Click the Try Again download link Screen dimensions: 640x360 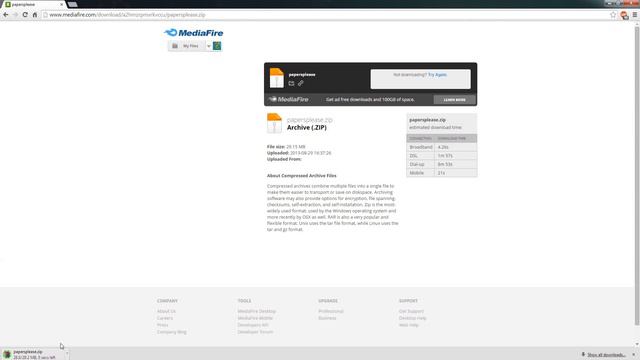tap(437, 75)
